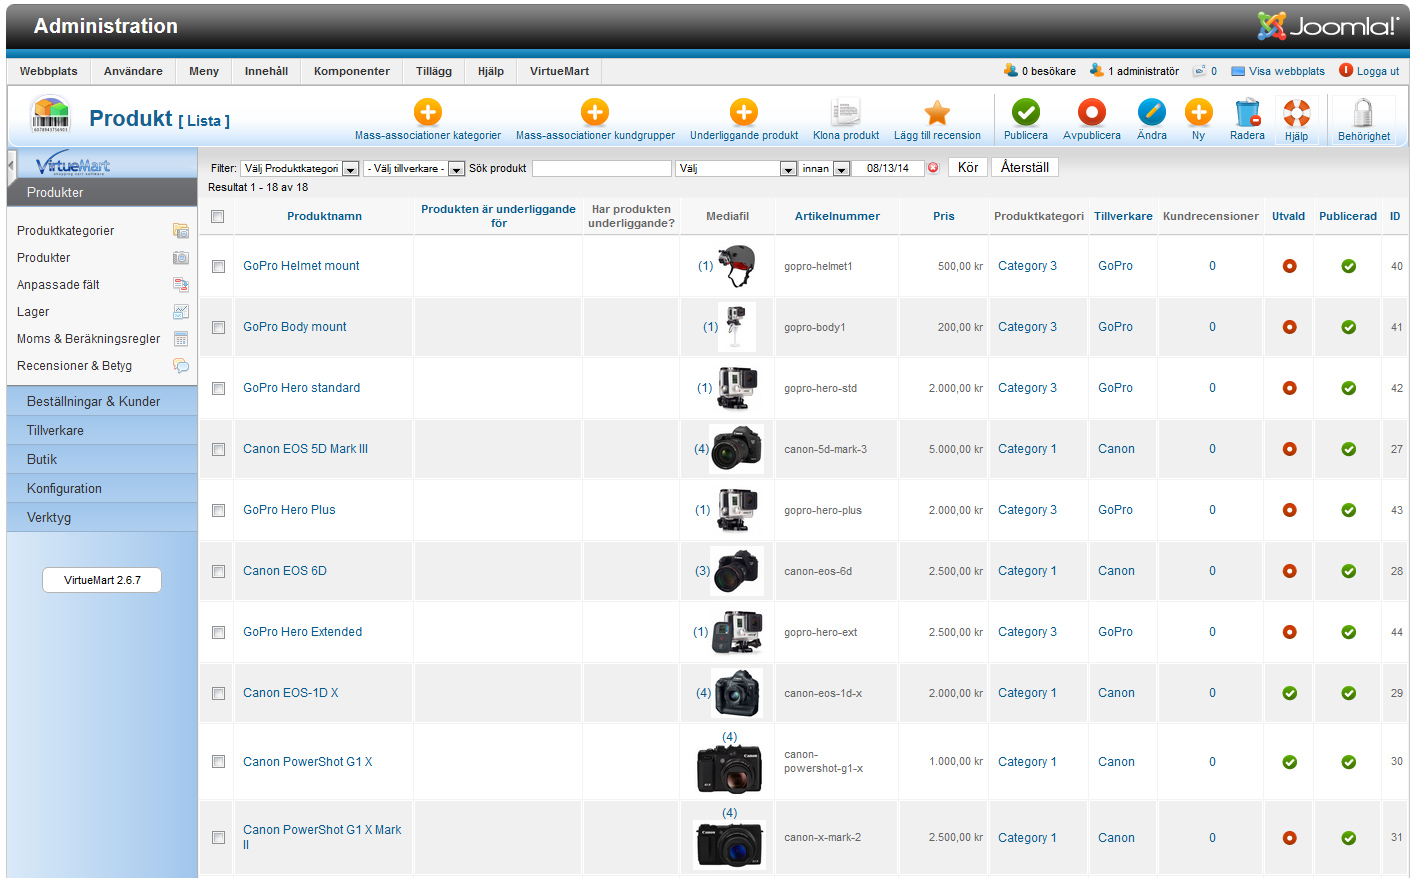This screenshot has width=1414, height=878.
Task: Toggle Utvald status for Canon EOS-1D X
Action: 1290,693
